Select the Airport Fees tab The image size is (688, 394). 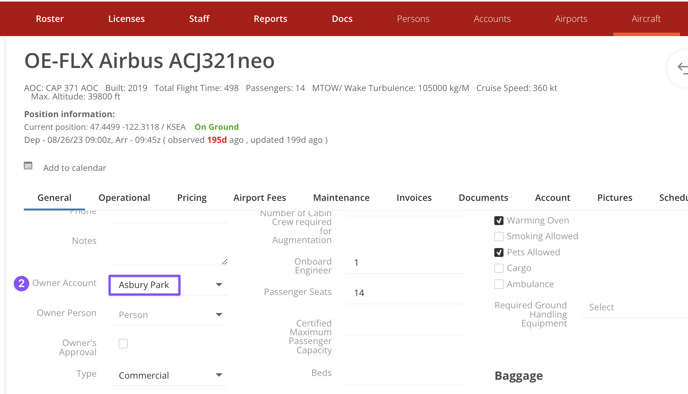[260, 198]
